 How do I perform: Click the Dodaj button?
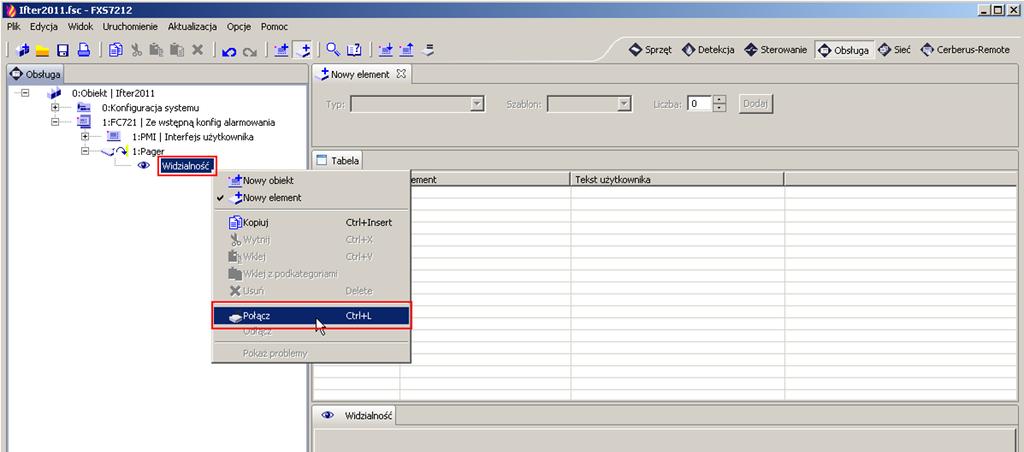tap(756, 104)
